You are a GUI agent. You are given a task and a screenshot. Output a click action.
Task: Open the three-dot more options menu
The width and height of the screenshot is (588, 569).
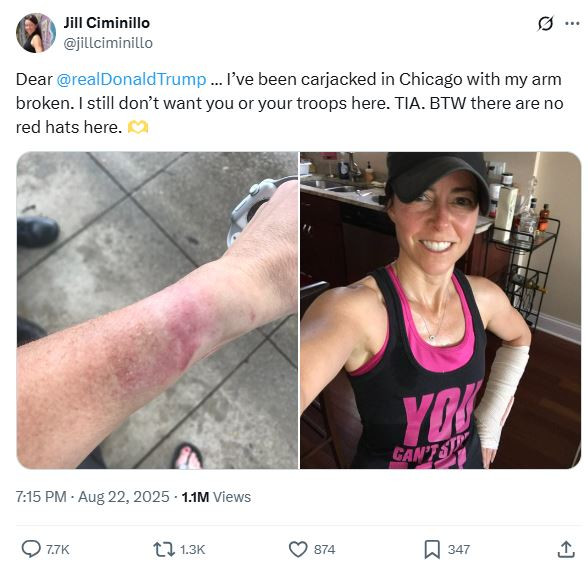click(x=572, y=23)
